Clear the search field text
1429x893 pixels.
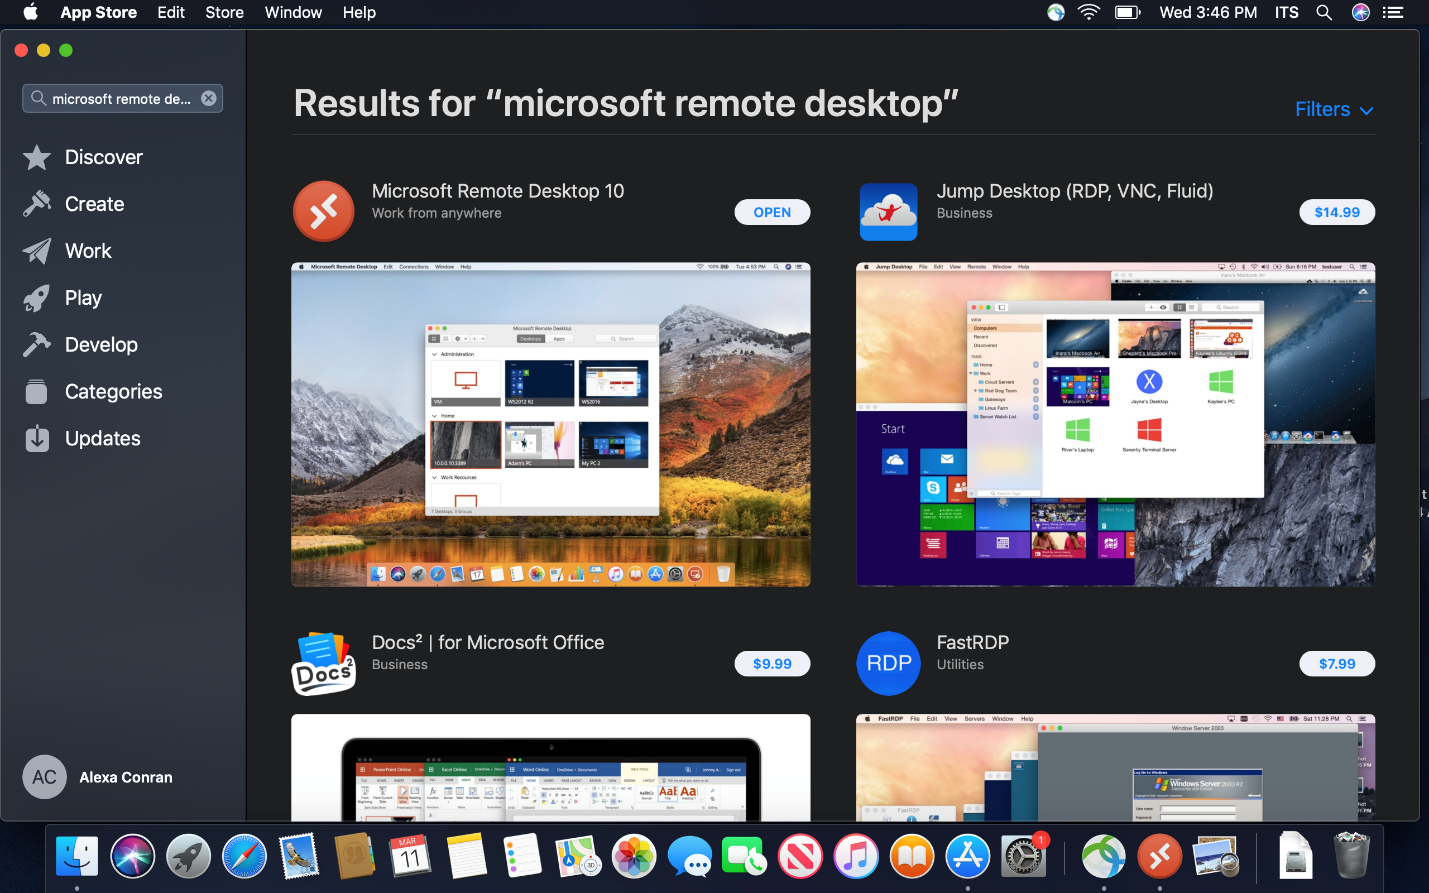[x=209, y=98]
